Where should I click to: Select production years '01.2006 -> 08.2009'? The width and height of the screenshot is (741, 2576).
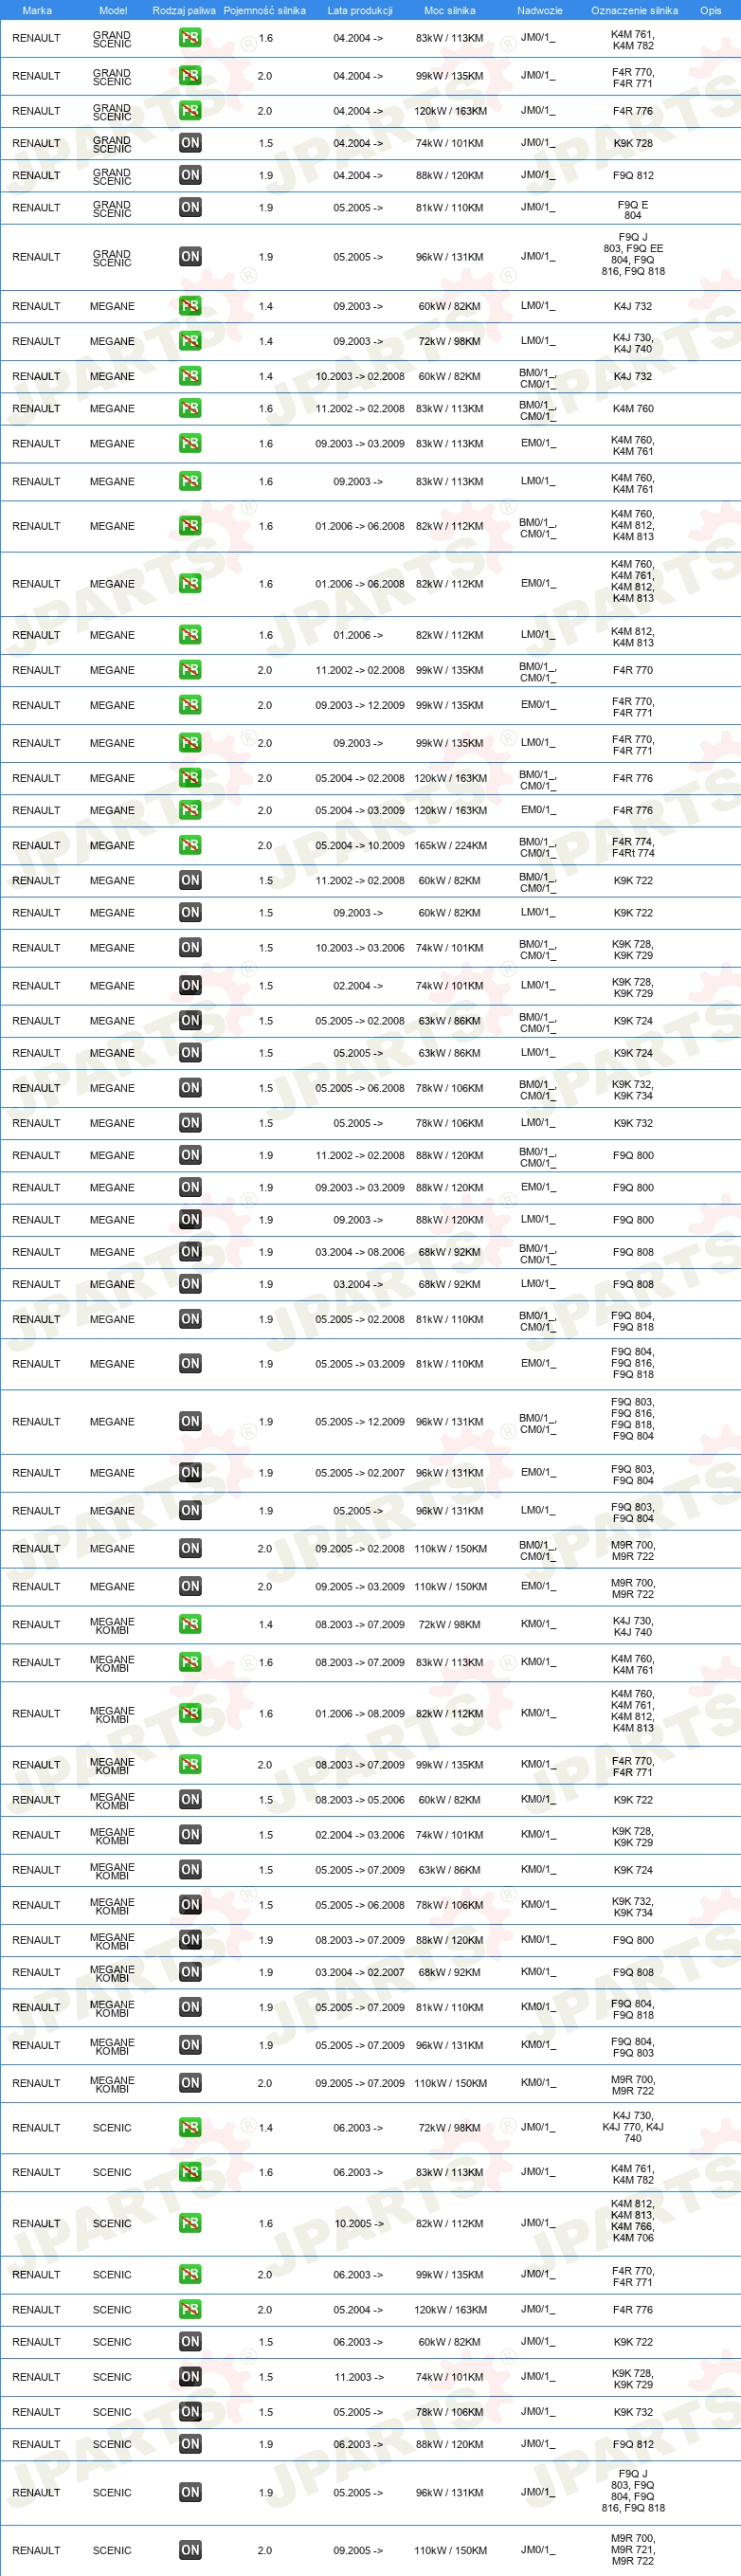(360, 1714)
